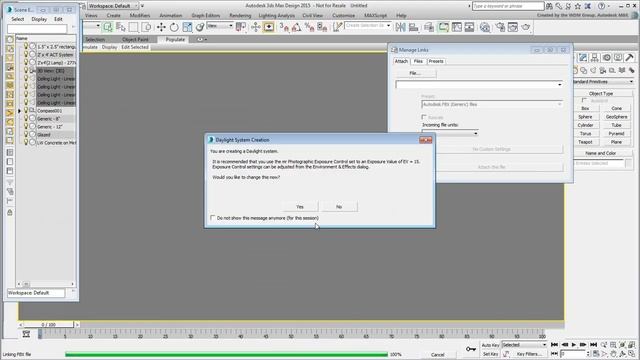Image resolution: width=640 pixels, height=360 pixels.
Task: Click the File... button in Manage Links
Action: (x=415, y=73)
